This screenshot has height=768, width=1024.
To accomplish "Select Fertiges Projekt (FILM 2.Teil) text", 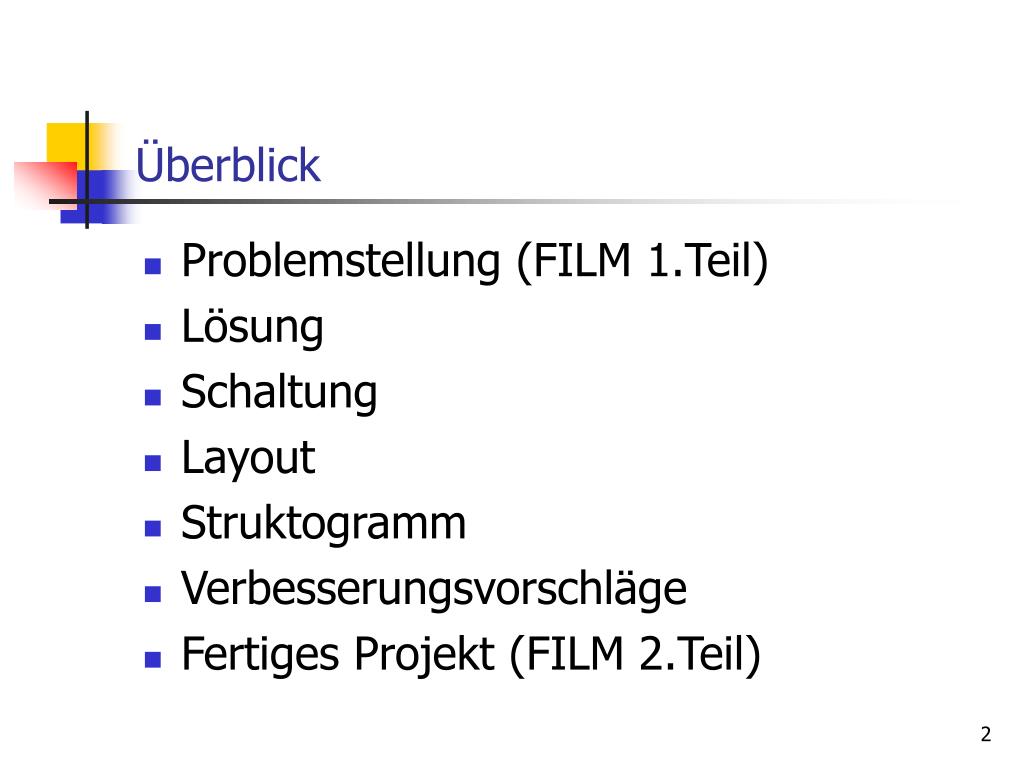I will (x=471, y=654).
